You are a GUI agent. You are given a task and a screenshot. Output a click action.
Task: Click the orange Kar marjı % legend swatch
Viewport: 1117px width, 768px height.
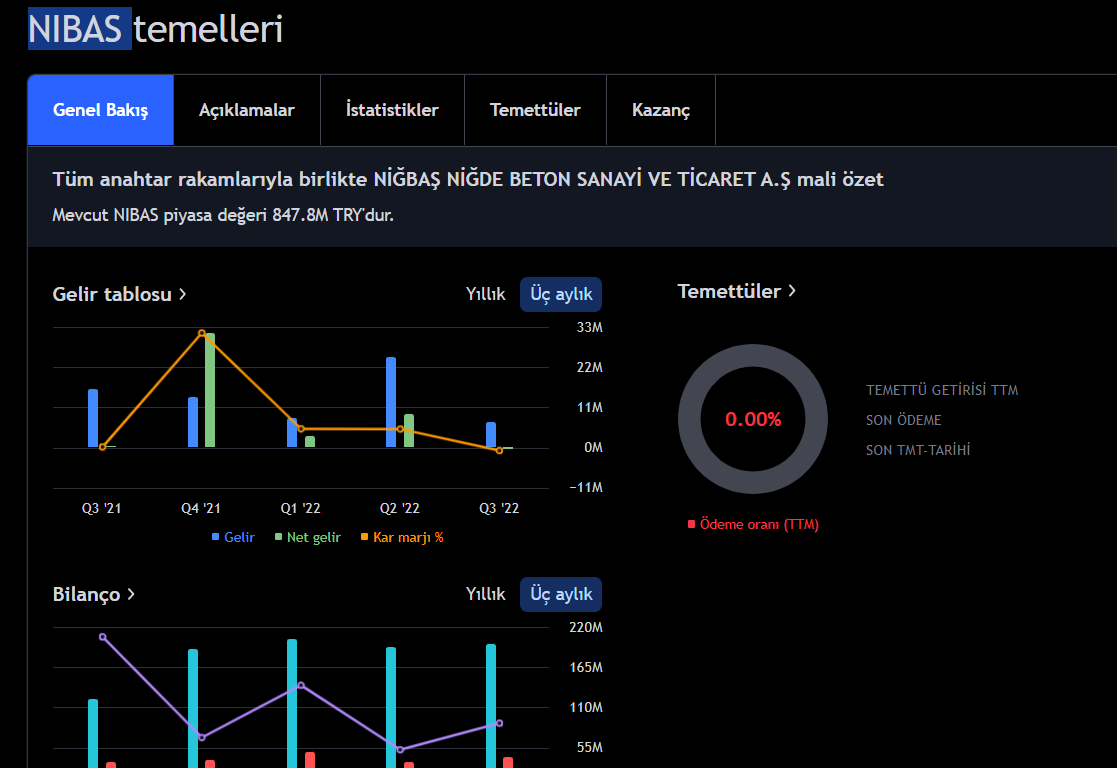[x=365, y=536]
